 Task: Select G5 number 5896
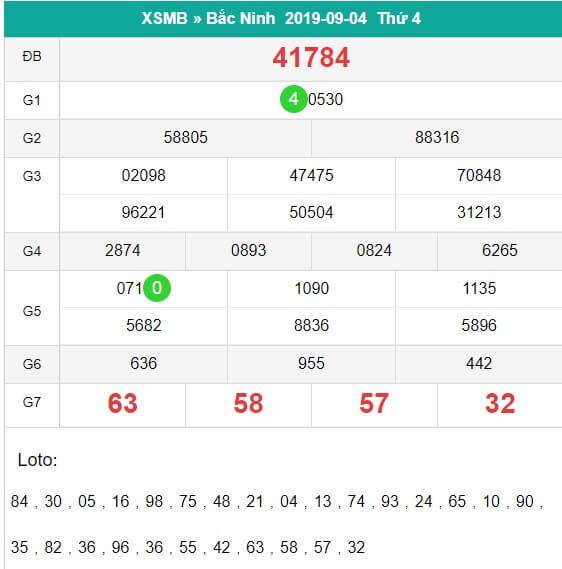click(479, 325)
